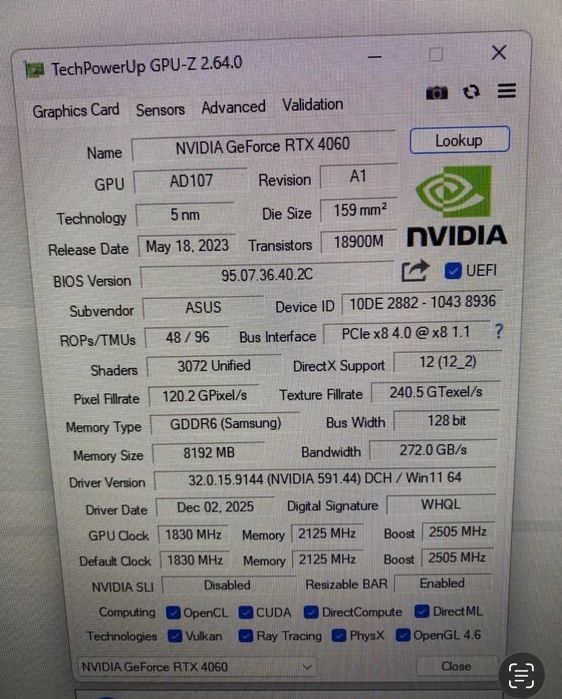
Task: Click the Bandwidth field 272.0 GB/s
Action: coord(433,450)
